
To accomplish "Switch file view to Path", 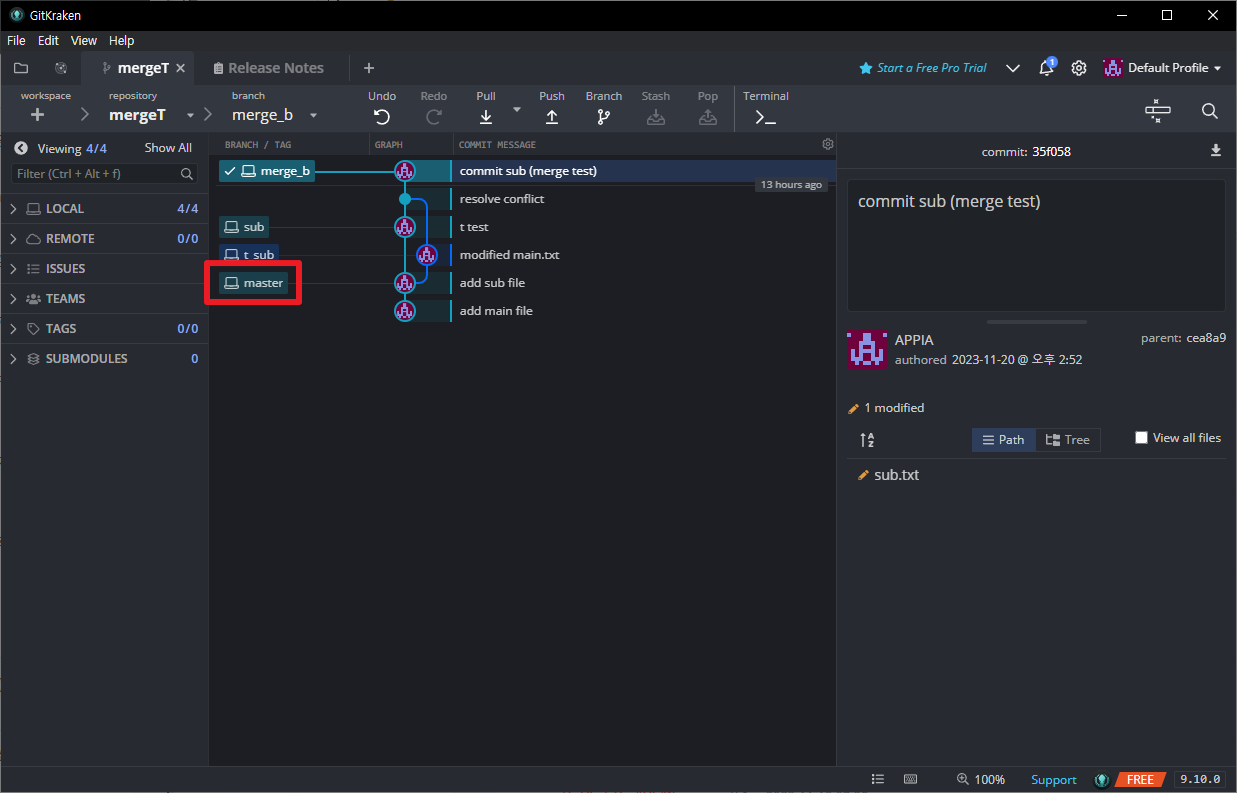I will 1003,440.
